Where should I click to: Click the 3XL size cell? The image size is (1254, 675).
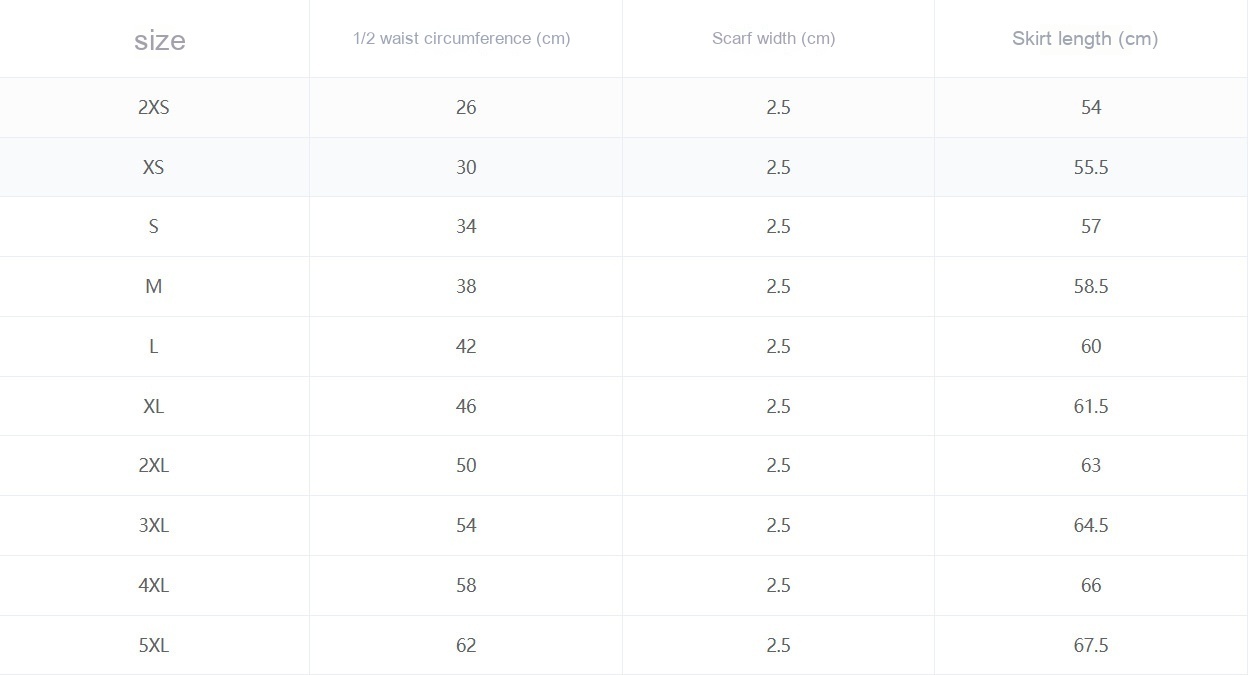point(154,525)
